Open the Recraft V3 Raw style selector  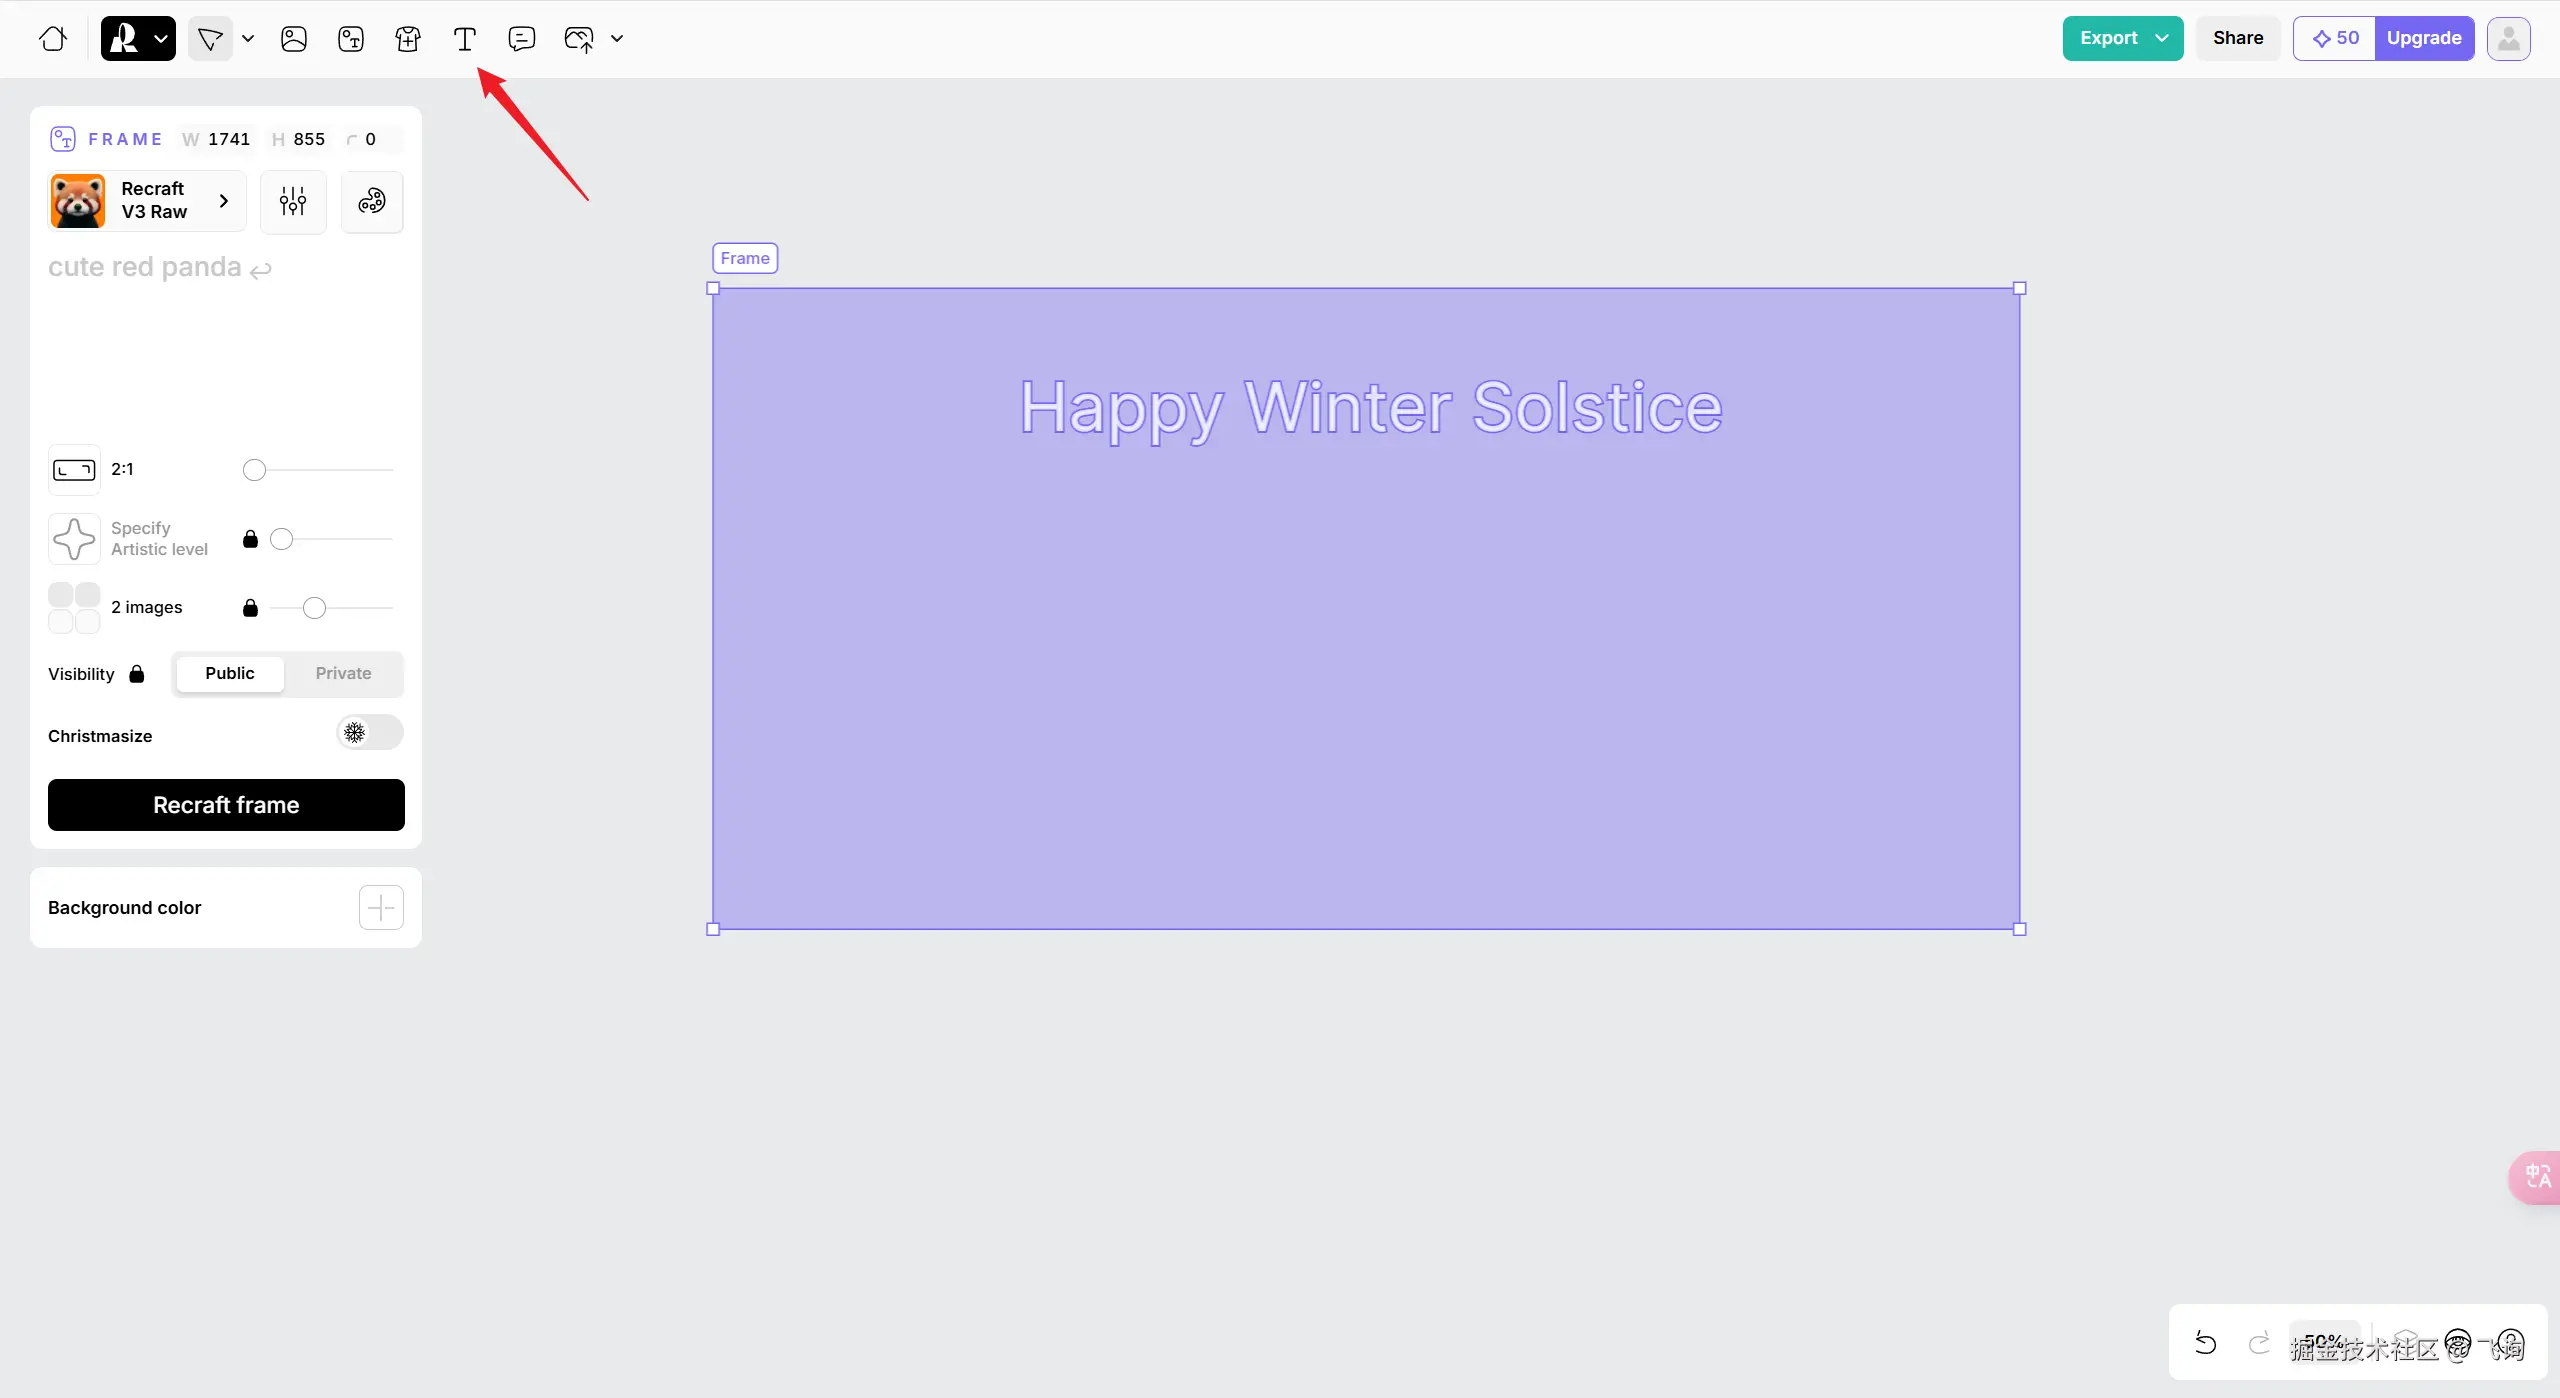pos(146,201)
